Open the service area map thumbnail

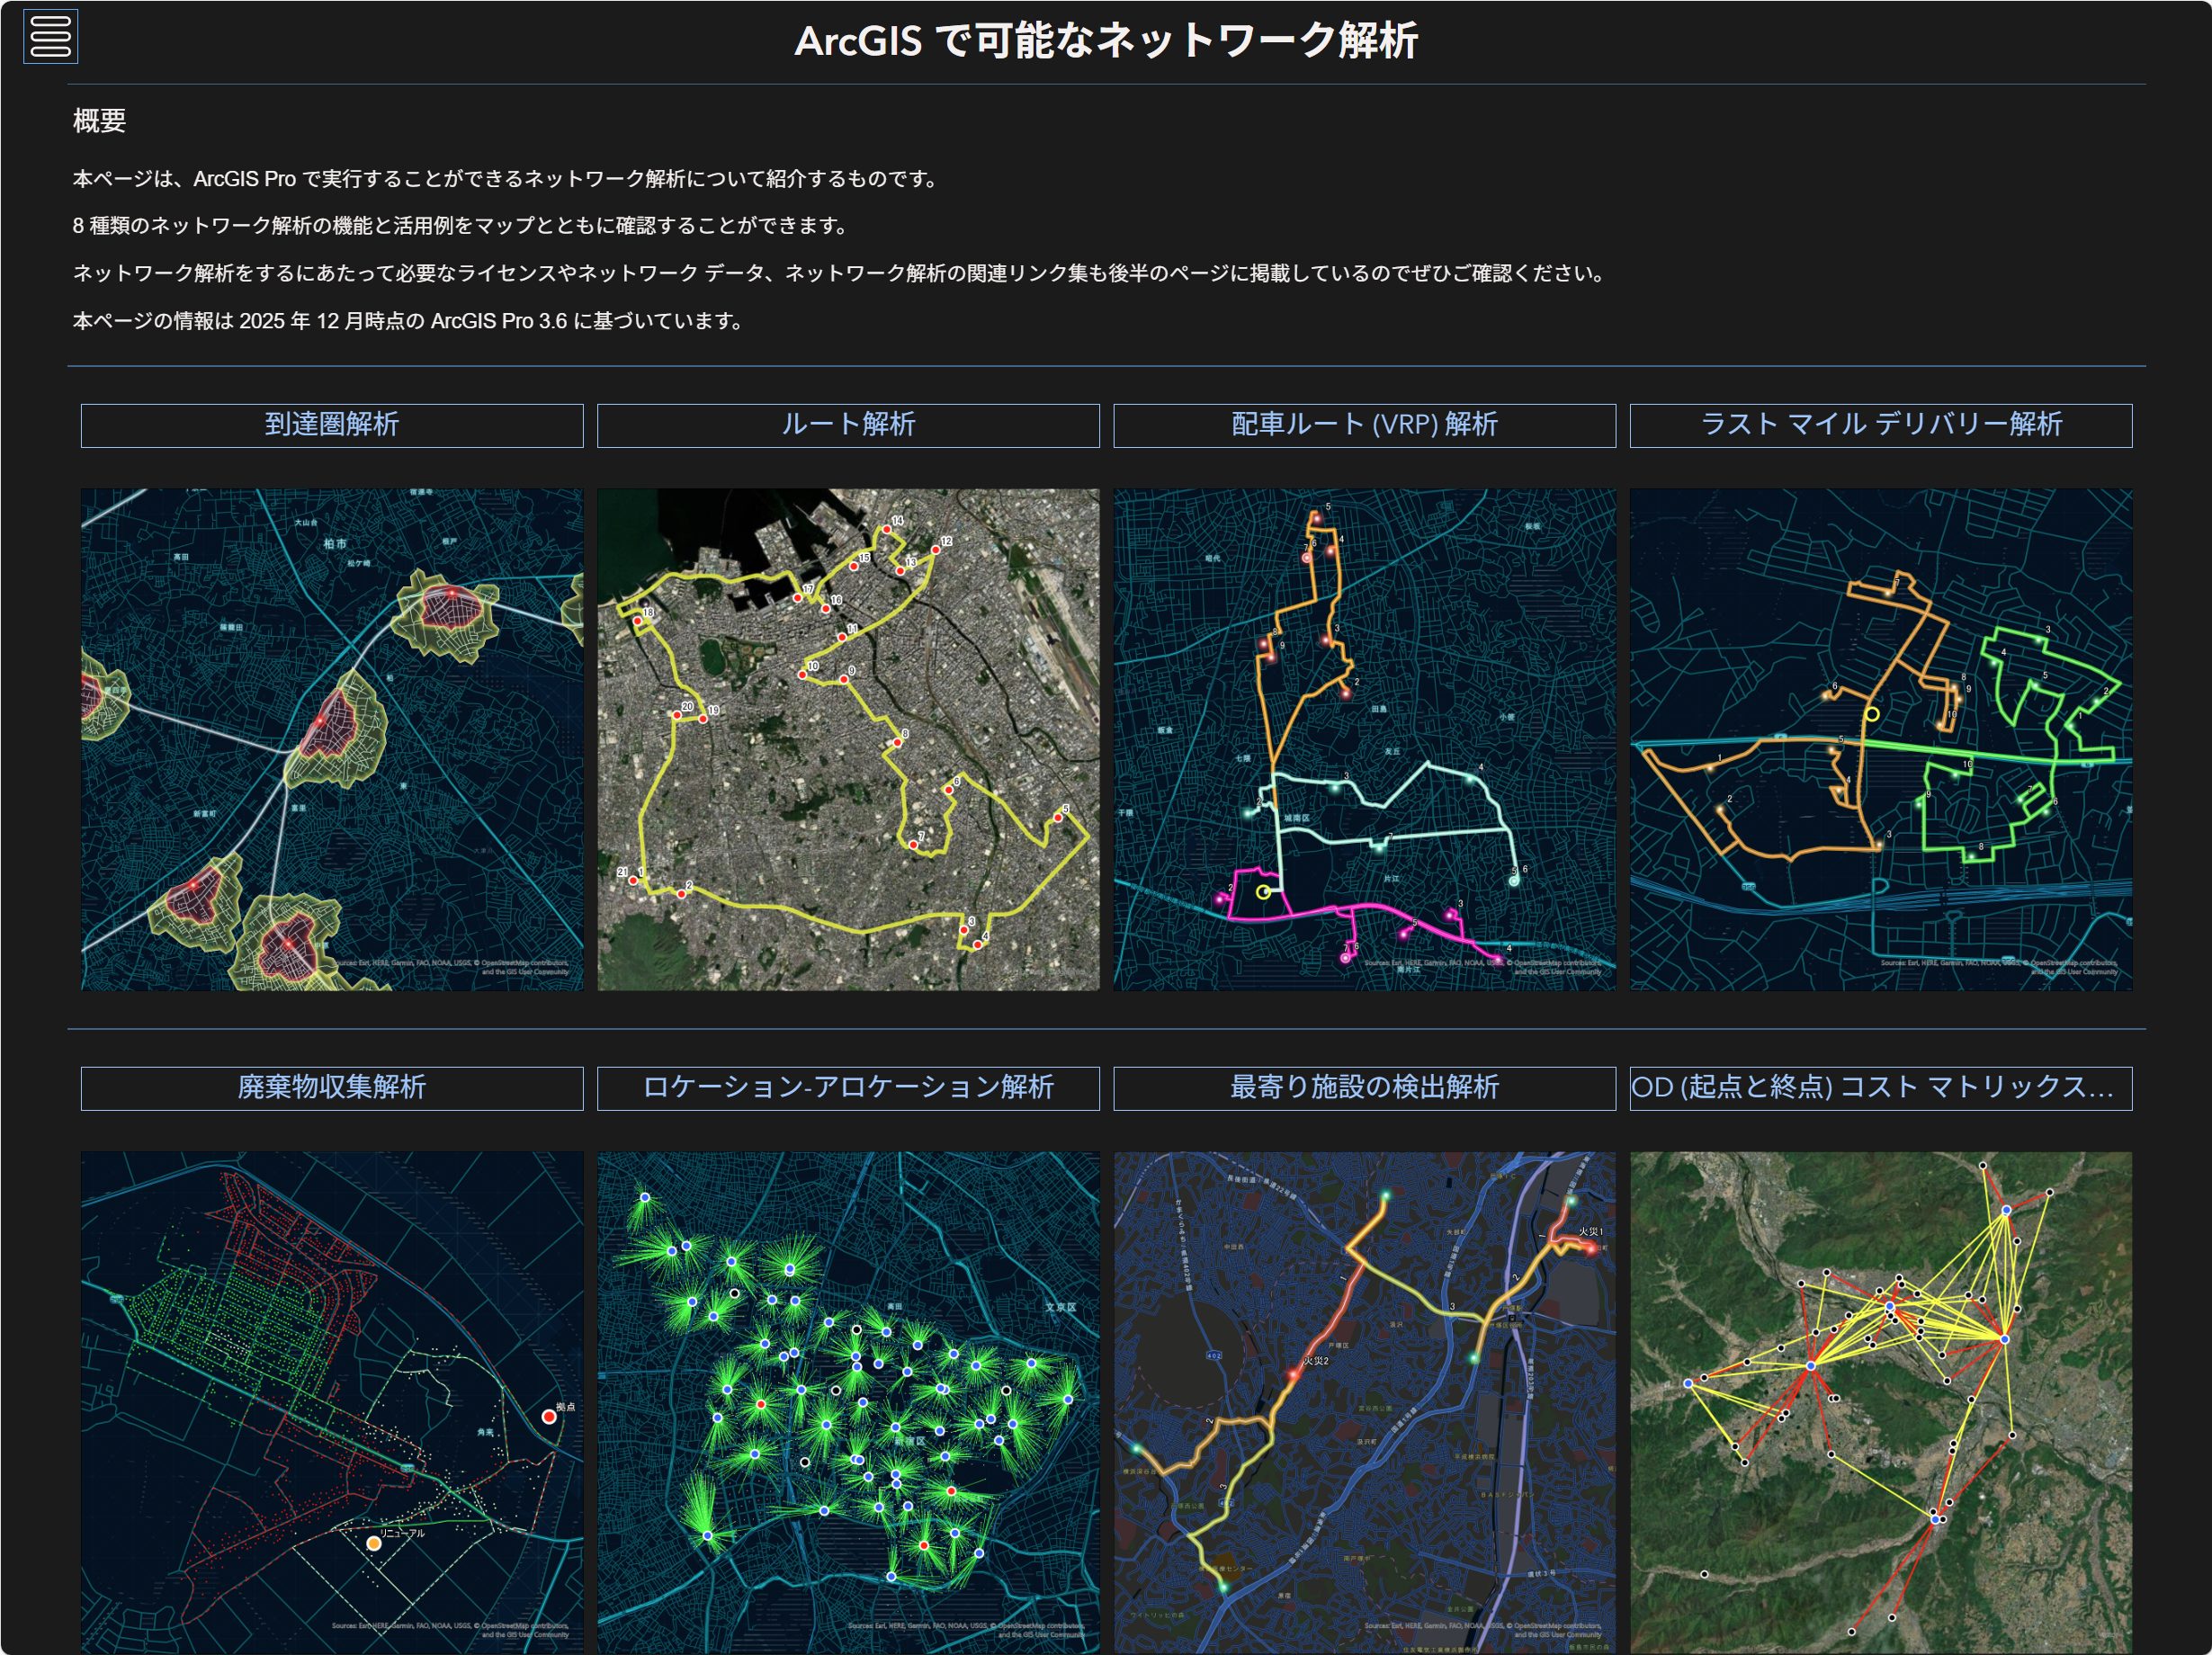[331, 739]
